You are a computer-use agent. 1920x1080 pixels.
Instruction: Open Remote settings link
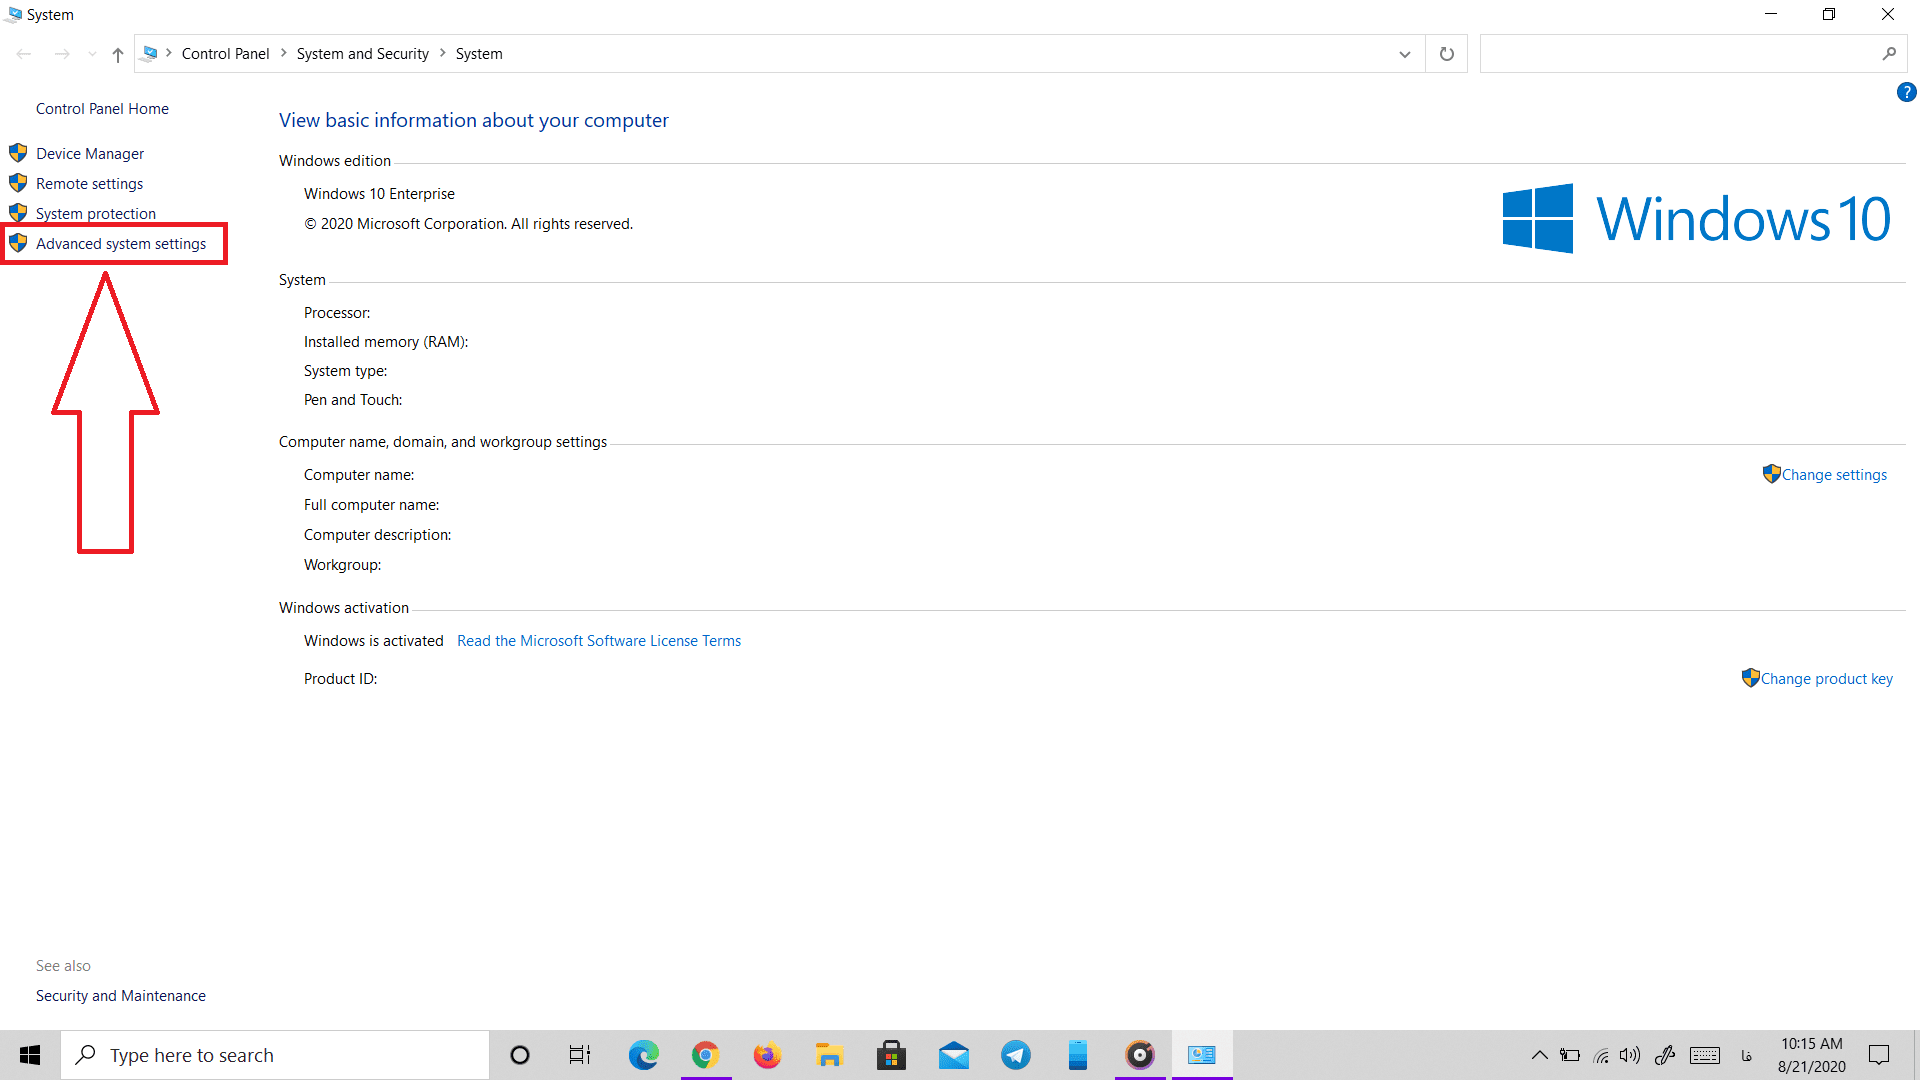coord(89,184)
